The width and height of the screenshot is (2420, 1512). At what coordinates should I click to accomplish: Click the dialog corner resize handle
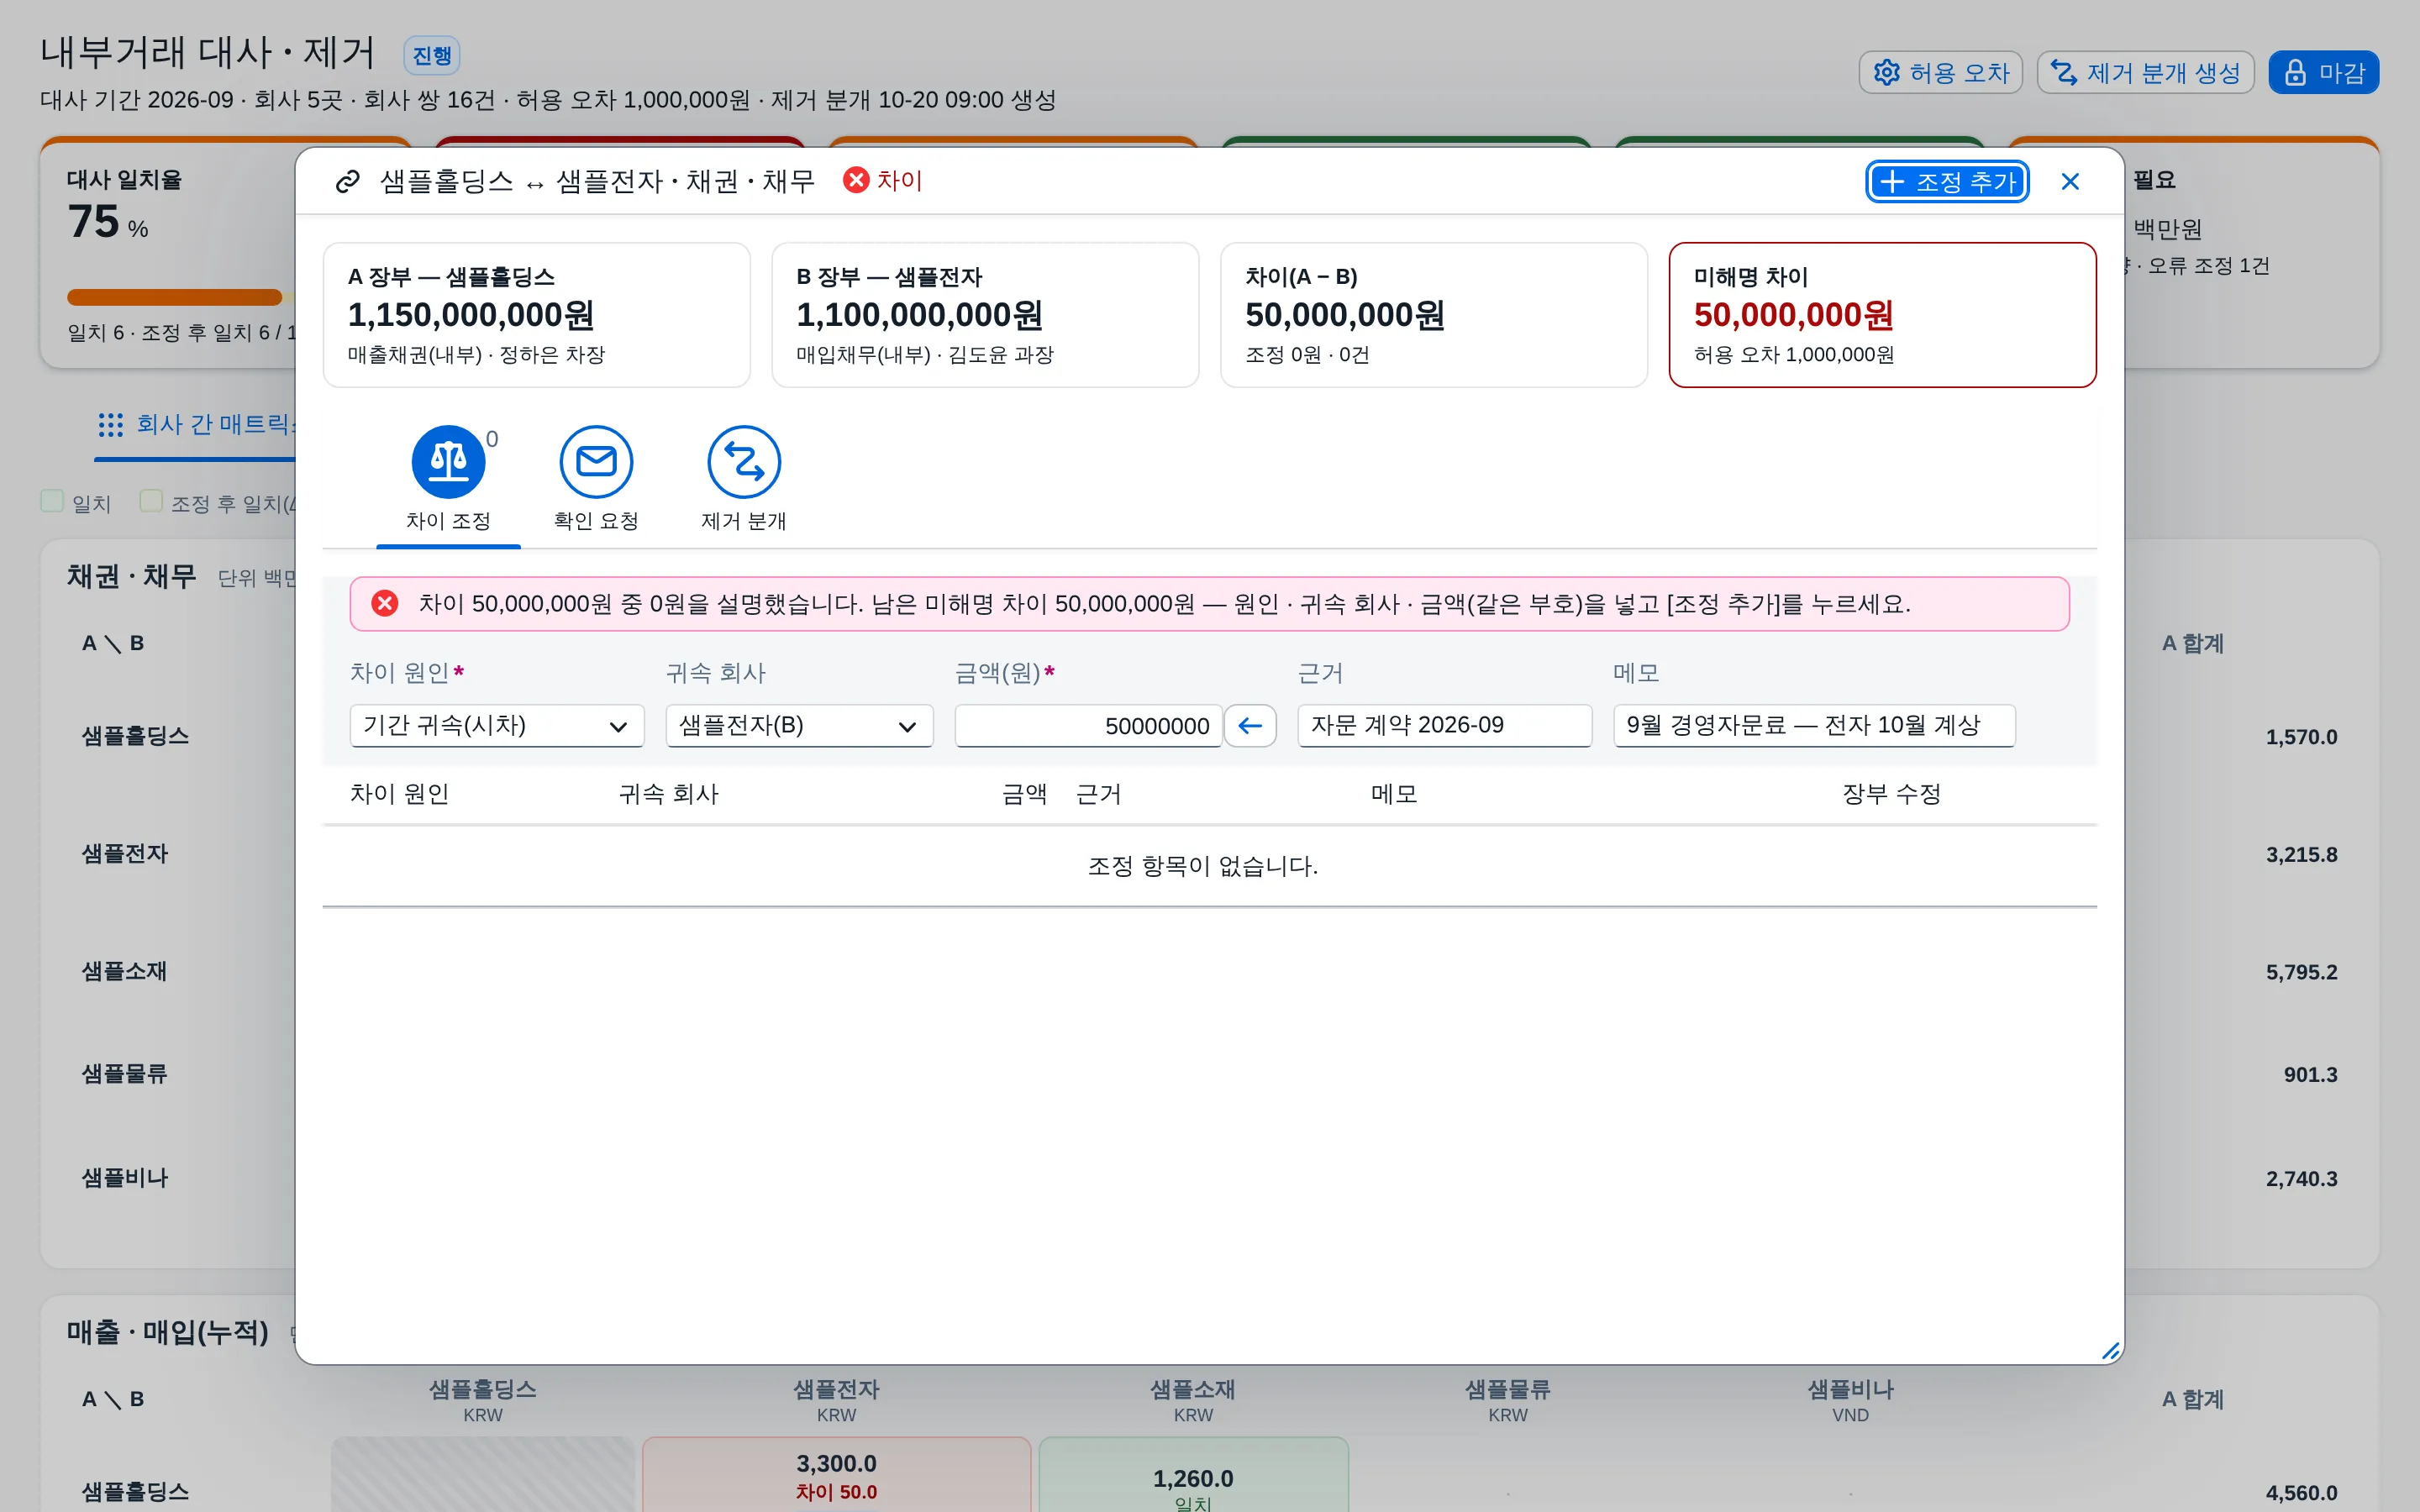(2110, 1351)
